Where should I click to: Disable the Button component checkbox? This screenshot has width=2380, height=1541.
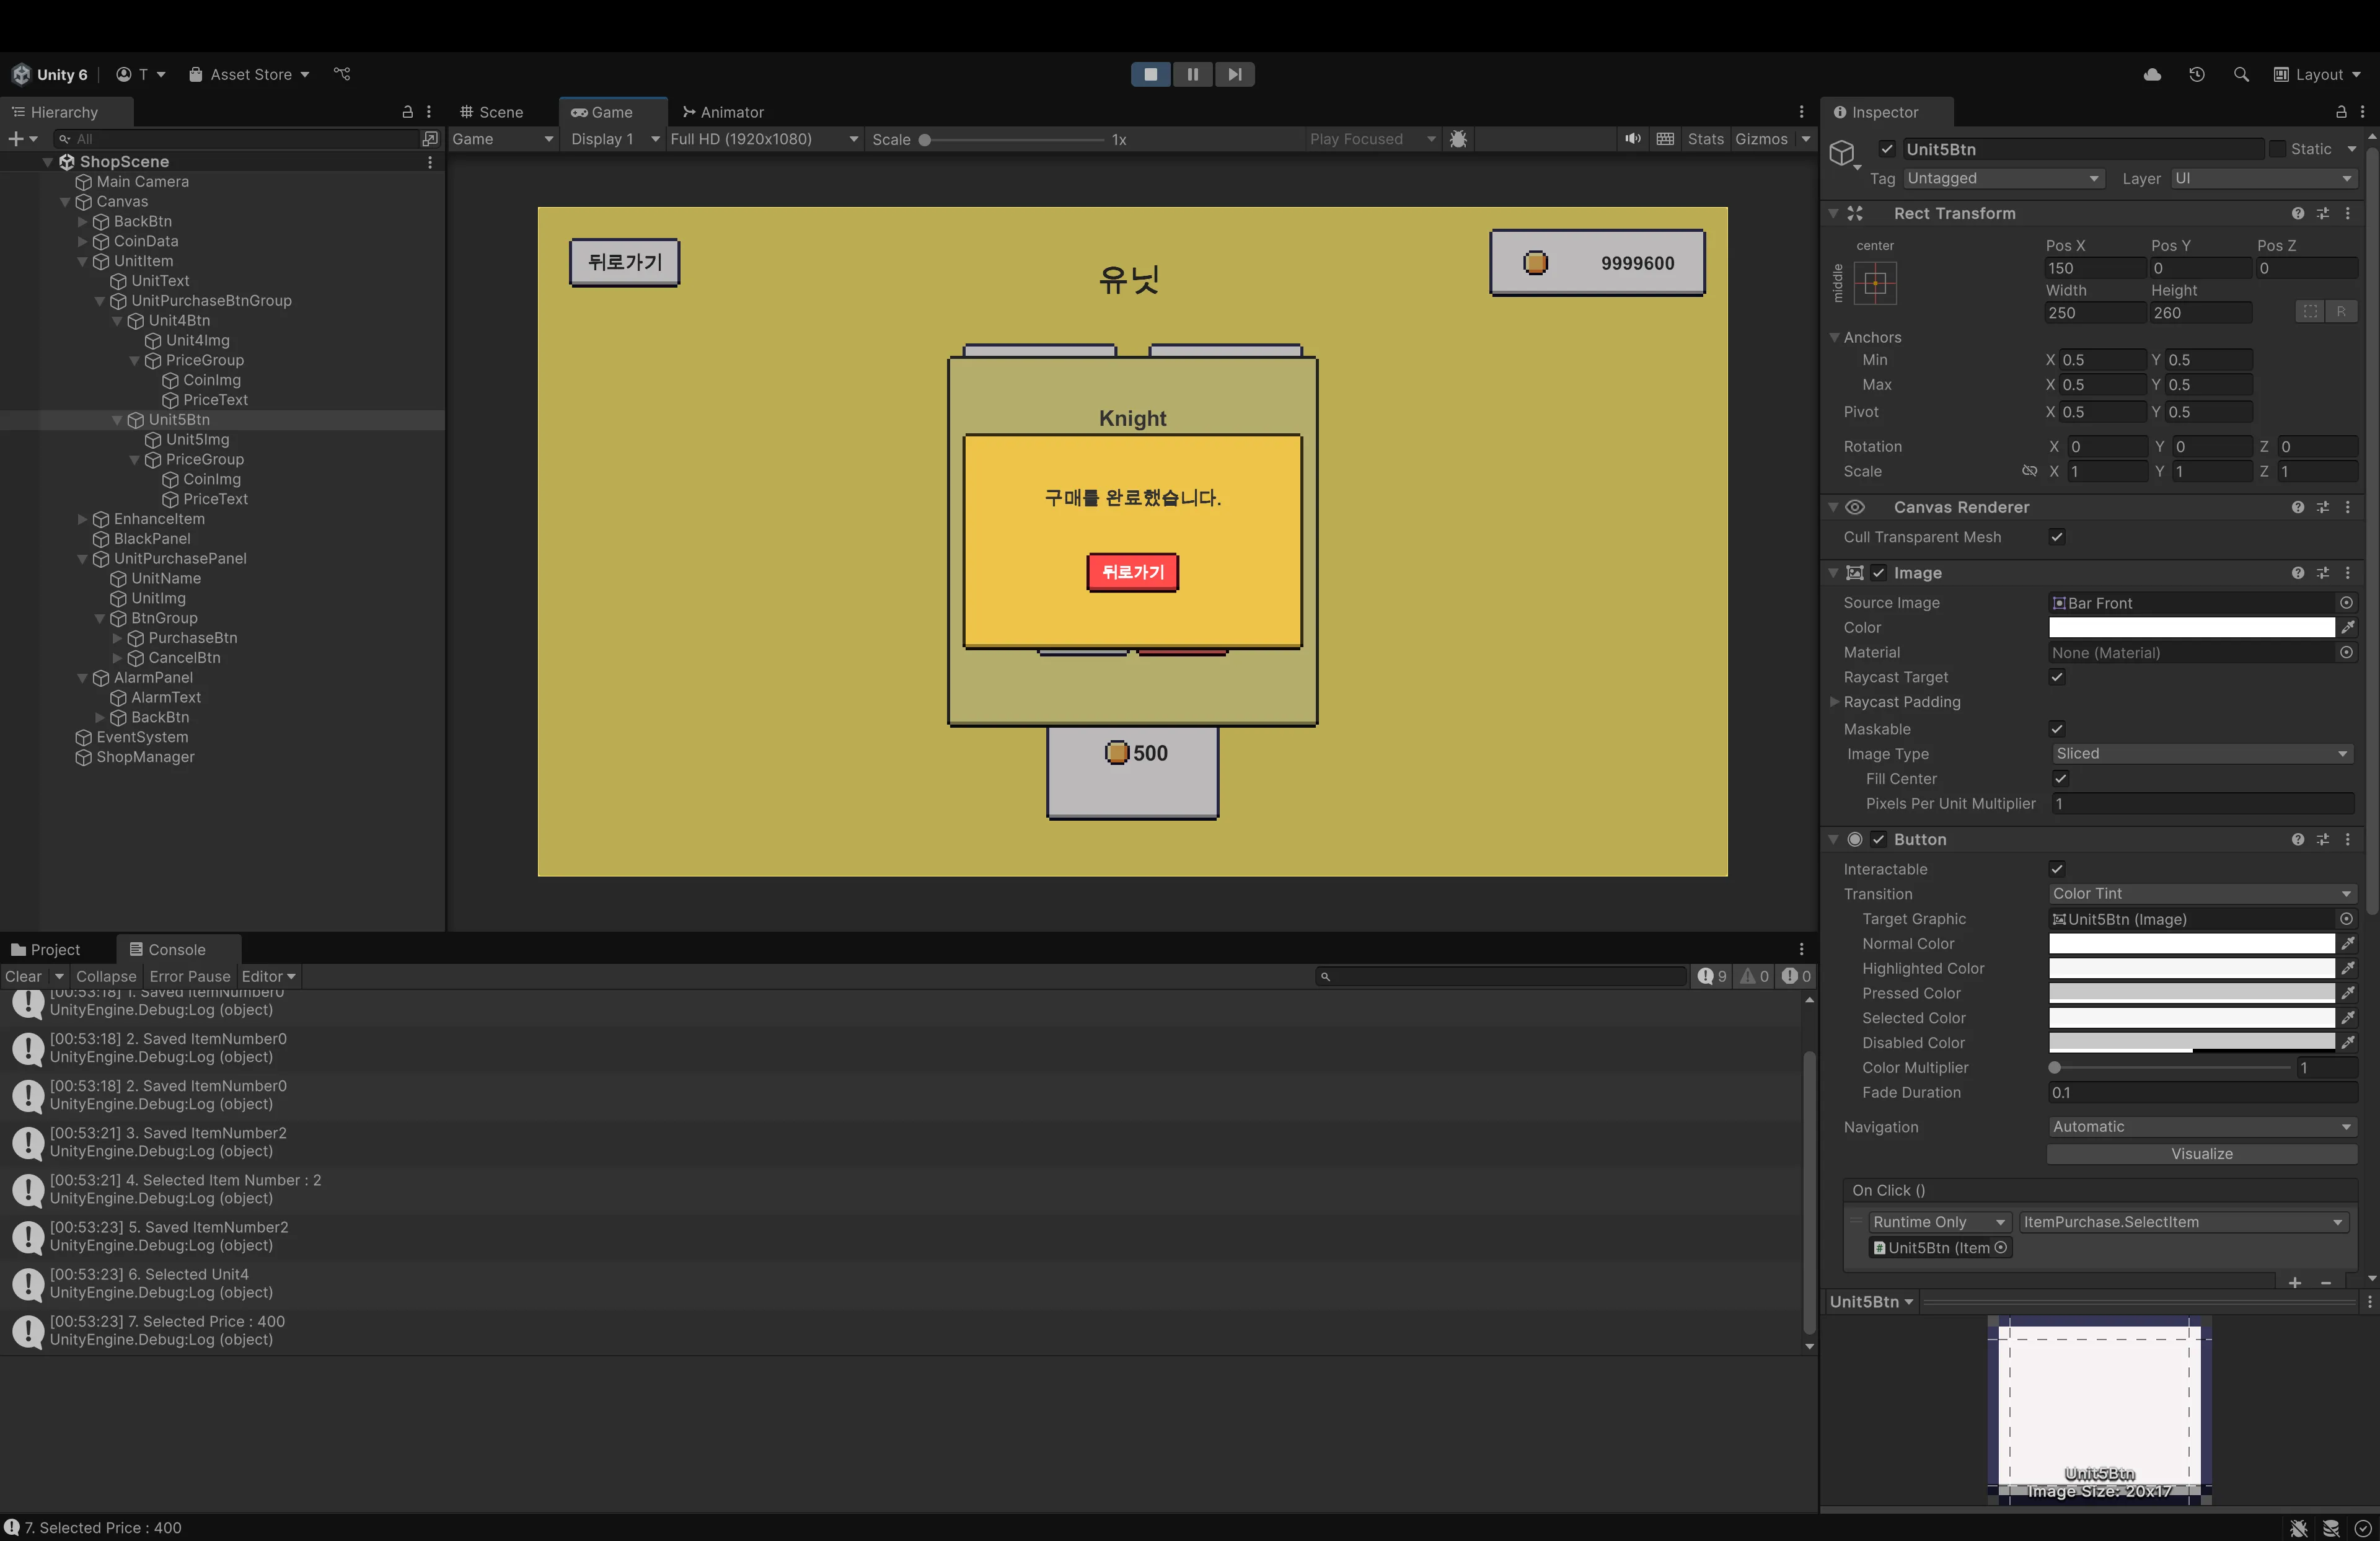(x=1878, y=839)
